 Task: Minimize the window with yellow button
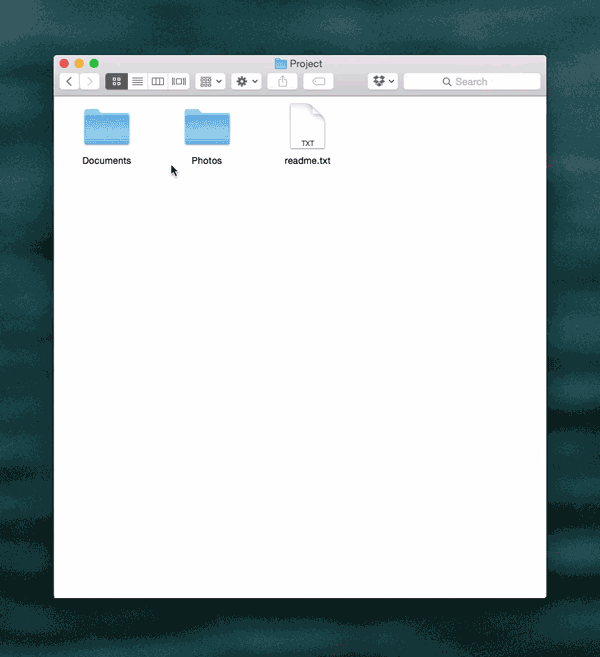point(79,63)
